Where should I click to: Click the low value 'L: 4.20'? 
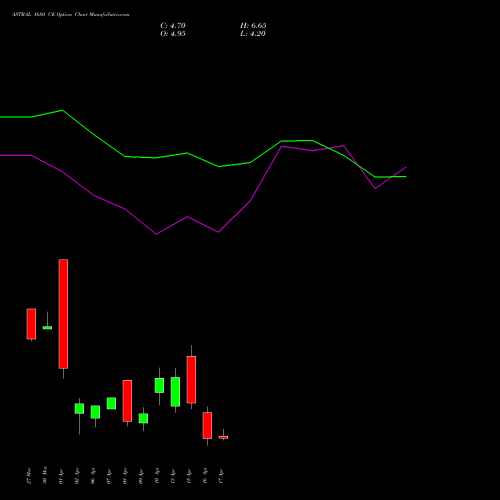(253, 34)
